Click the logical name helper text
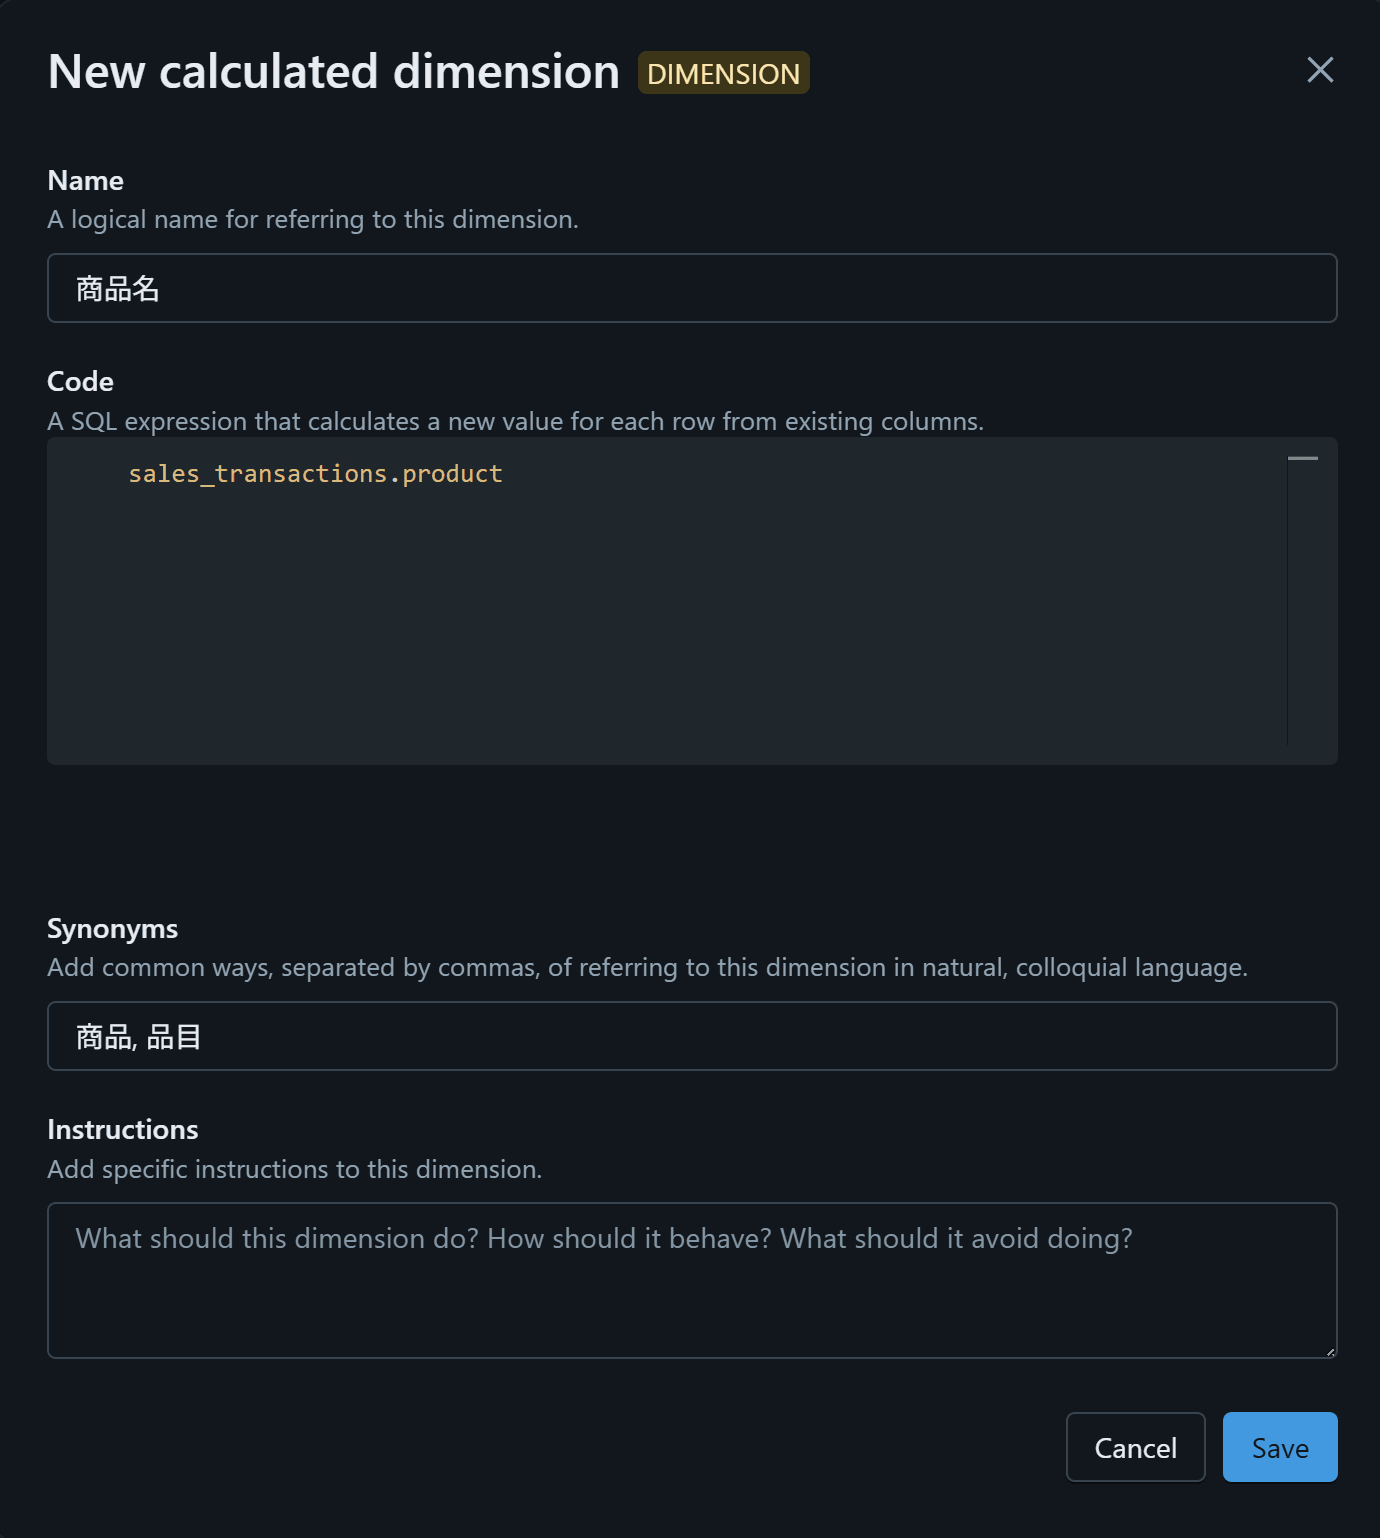Screen dimensions: 1380x1538 tap(313, 220)
